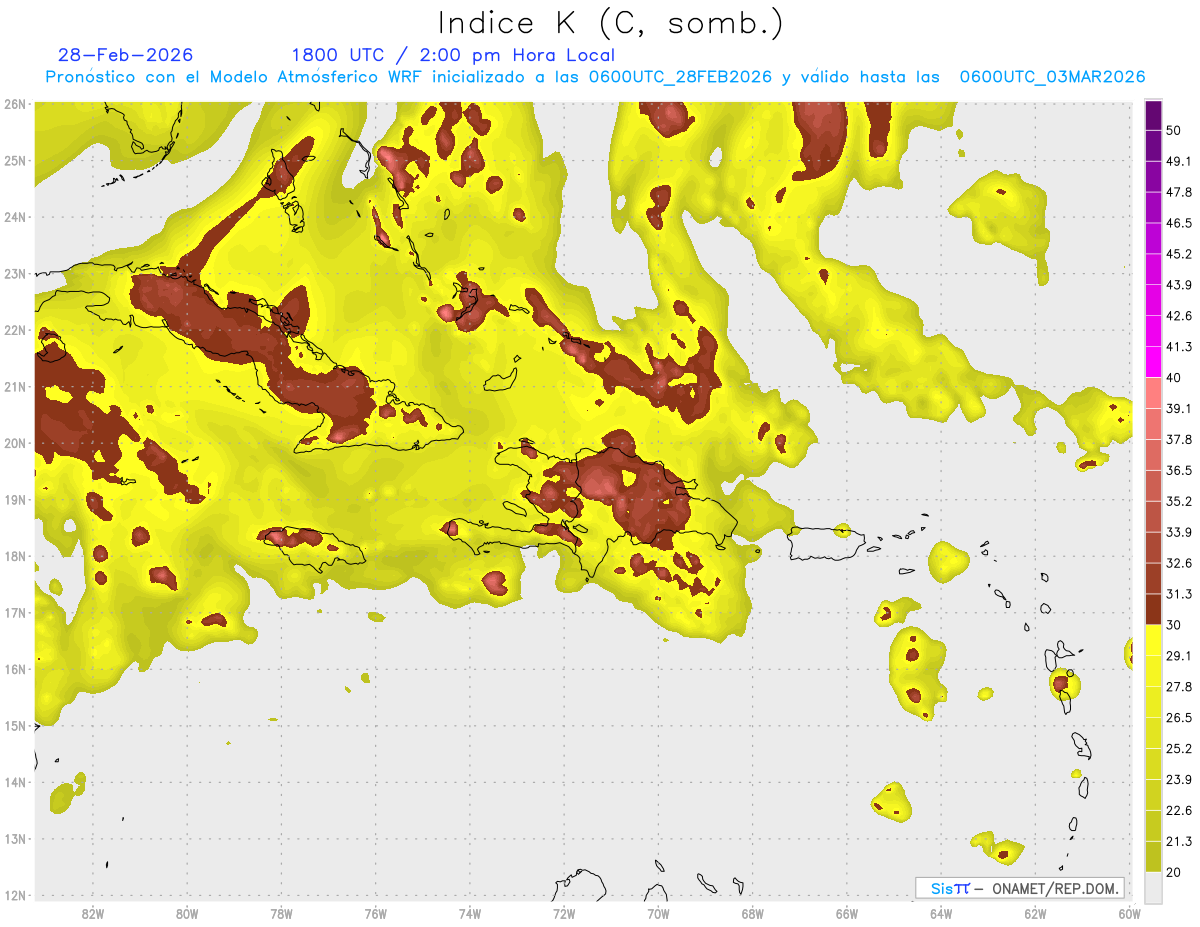Screen dimensions: 1200x927
Task: Click the '12N' latitude label
Action: 15,895
